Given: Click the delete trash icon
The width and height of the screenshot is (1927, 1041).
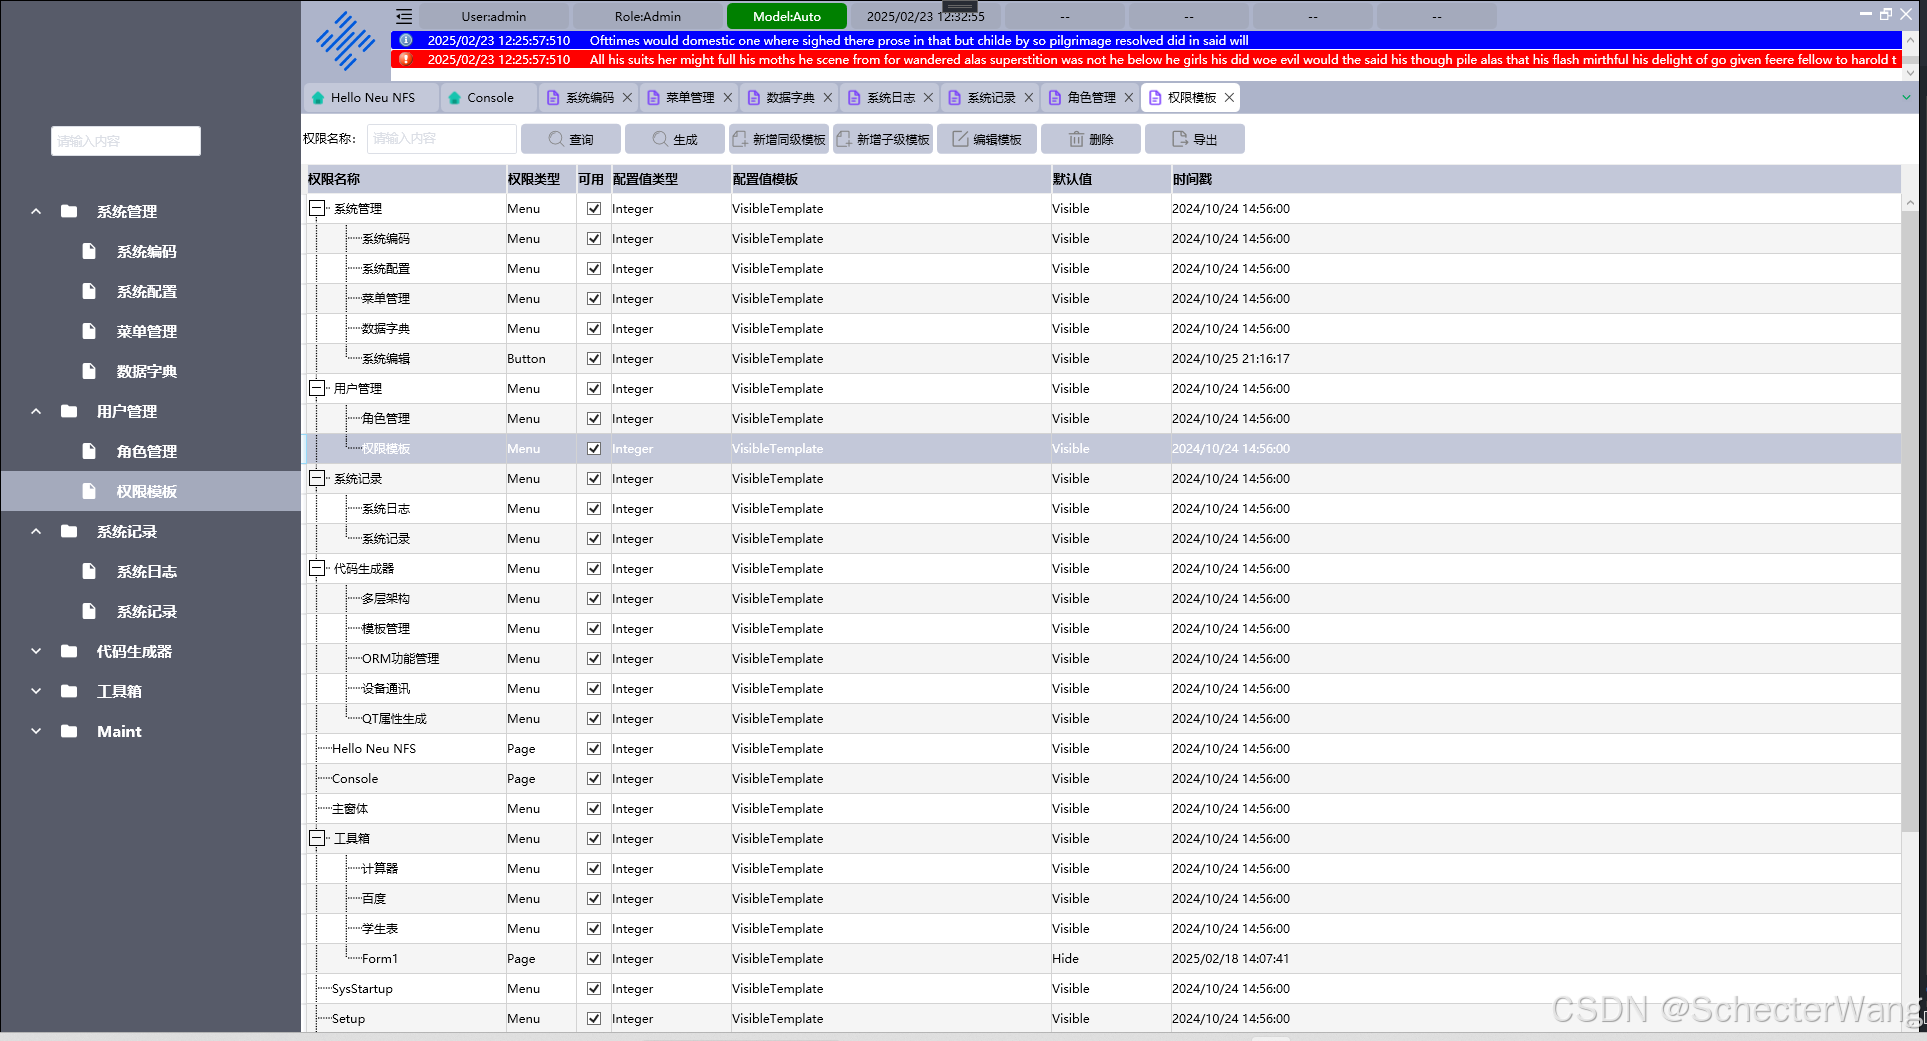Looking at the screenshot, I should 1076,139.
